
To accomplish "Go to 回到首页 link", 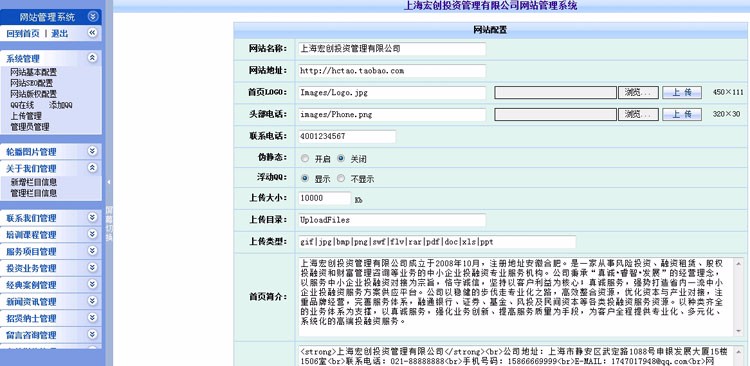I will coord(22,33).
